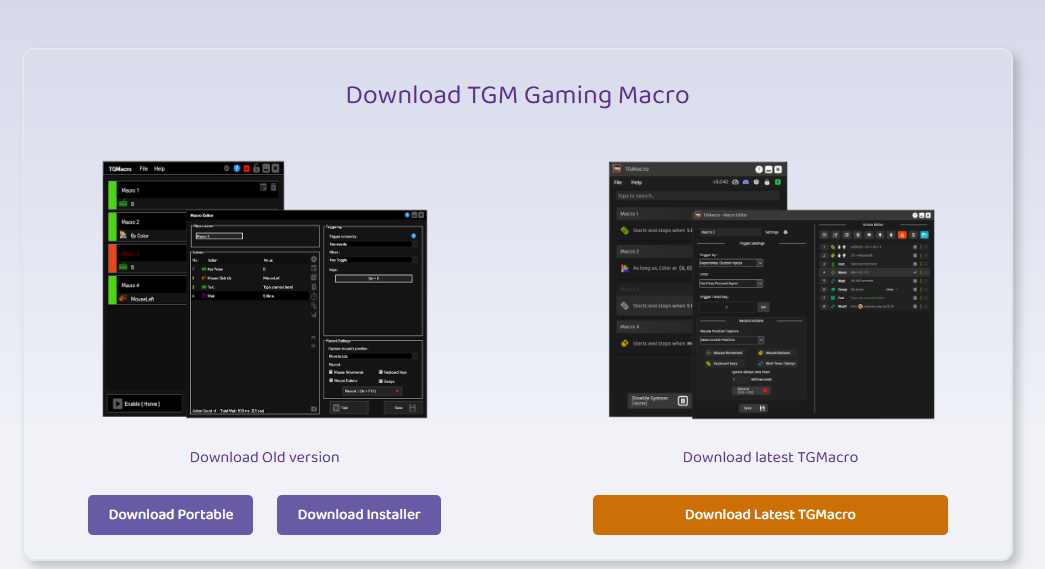Screen dimensions: 1045x569
Task: Click the Download Installer button
Action: pos(359,514)
